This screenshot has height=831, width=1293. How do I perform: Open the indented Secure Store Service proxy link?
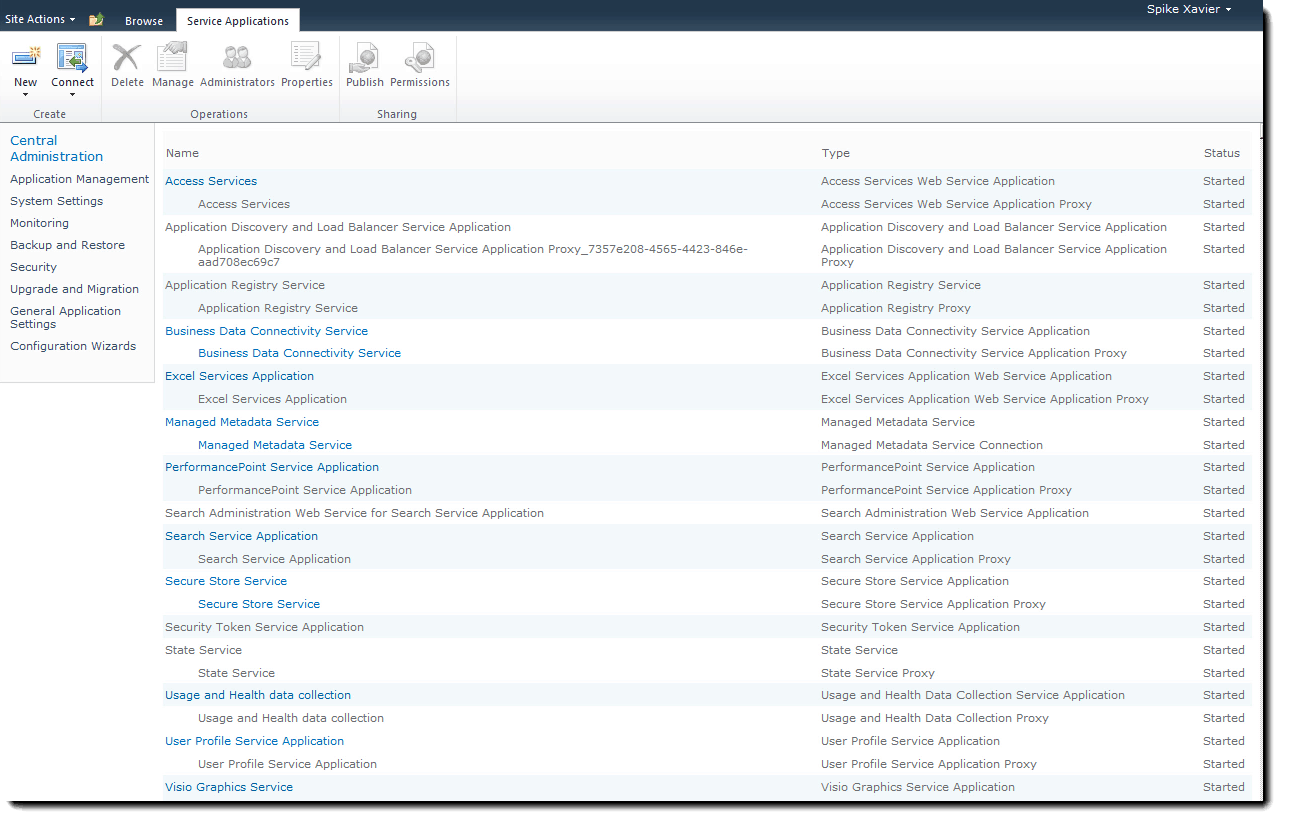coord(259,604)
